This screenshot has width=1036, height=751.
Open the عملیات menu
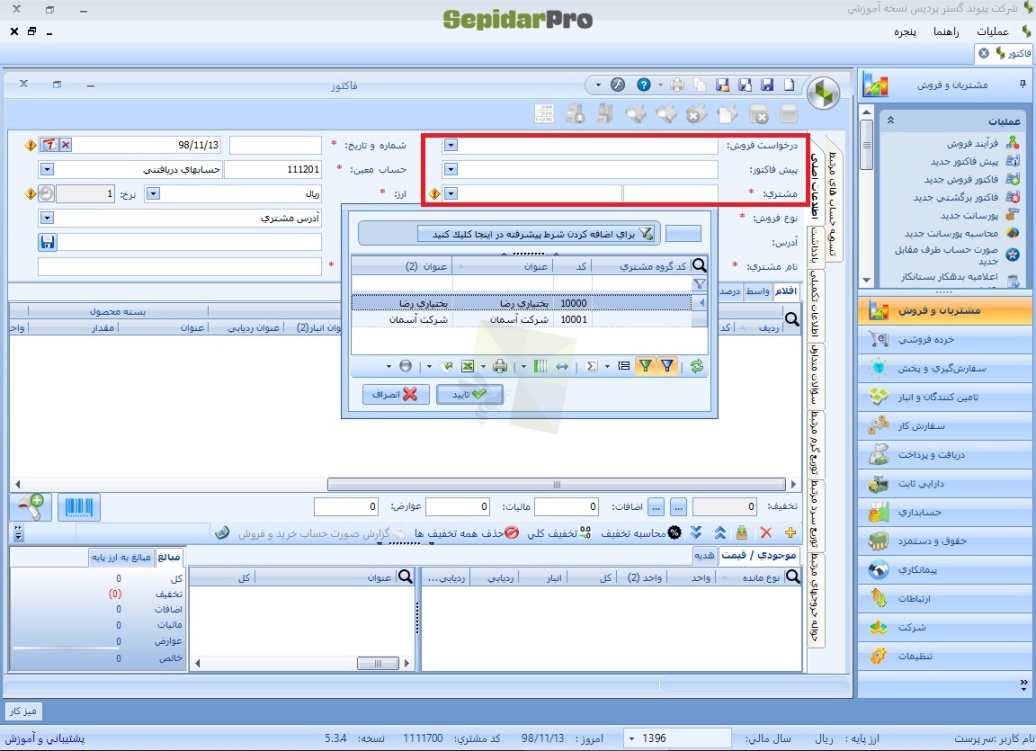click(992, 32)
